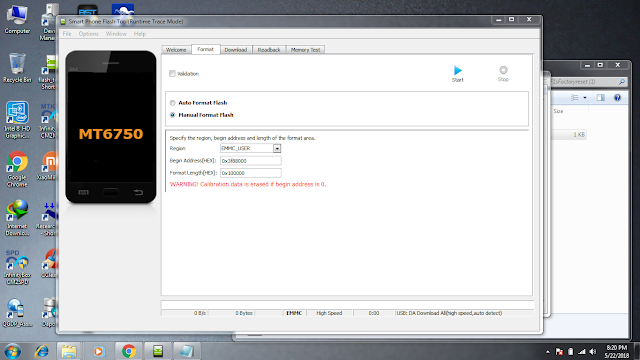
Task: Open the QBDP desktop shortcut icon
Action: click(x=17, y=313)
